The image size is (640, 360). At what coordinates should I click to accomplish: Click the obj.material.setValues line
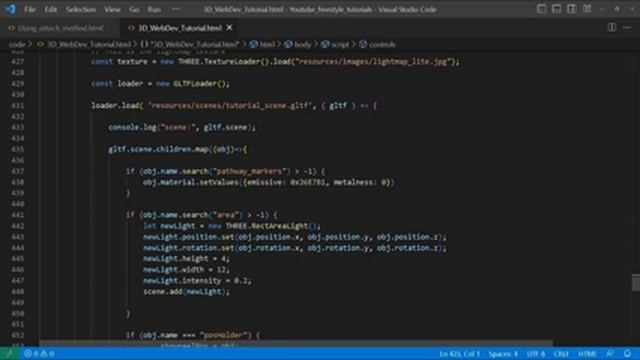(x=269, y=182)
